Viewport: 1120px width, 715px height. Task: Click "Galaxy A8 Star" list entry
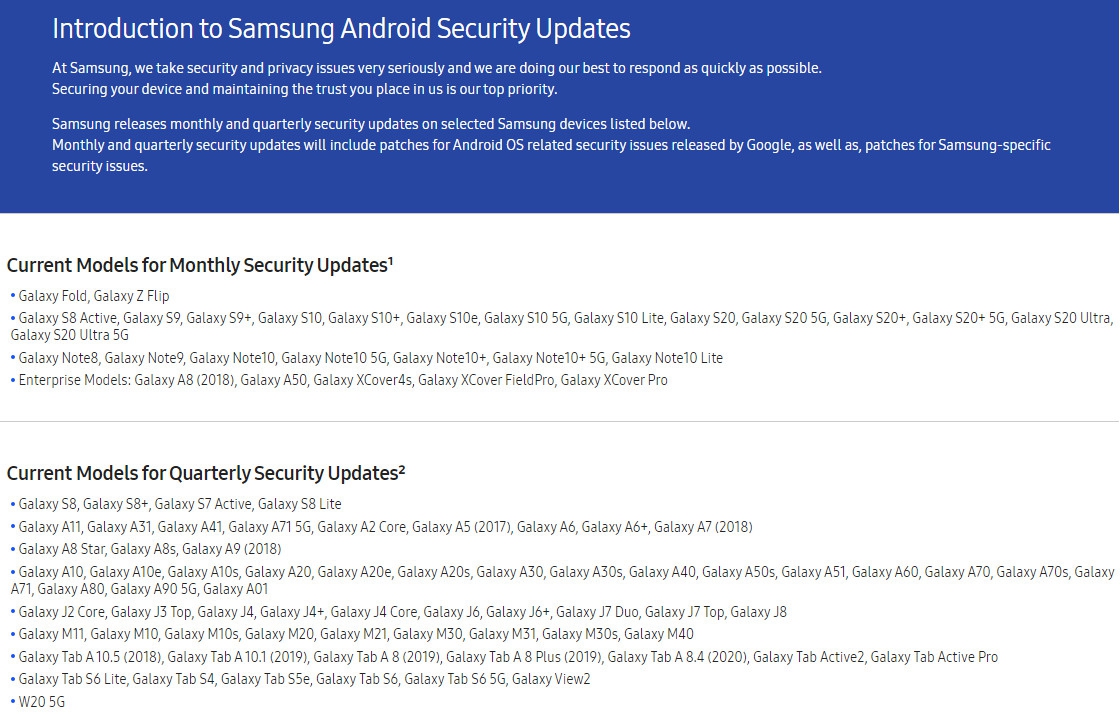coord(61,549)
